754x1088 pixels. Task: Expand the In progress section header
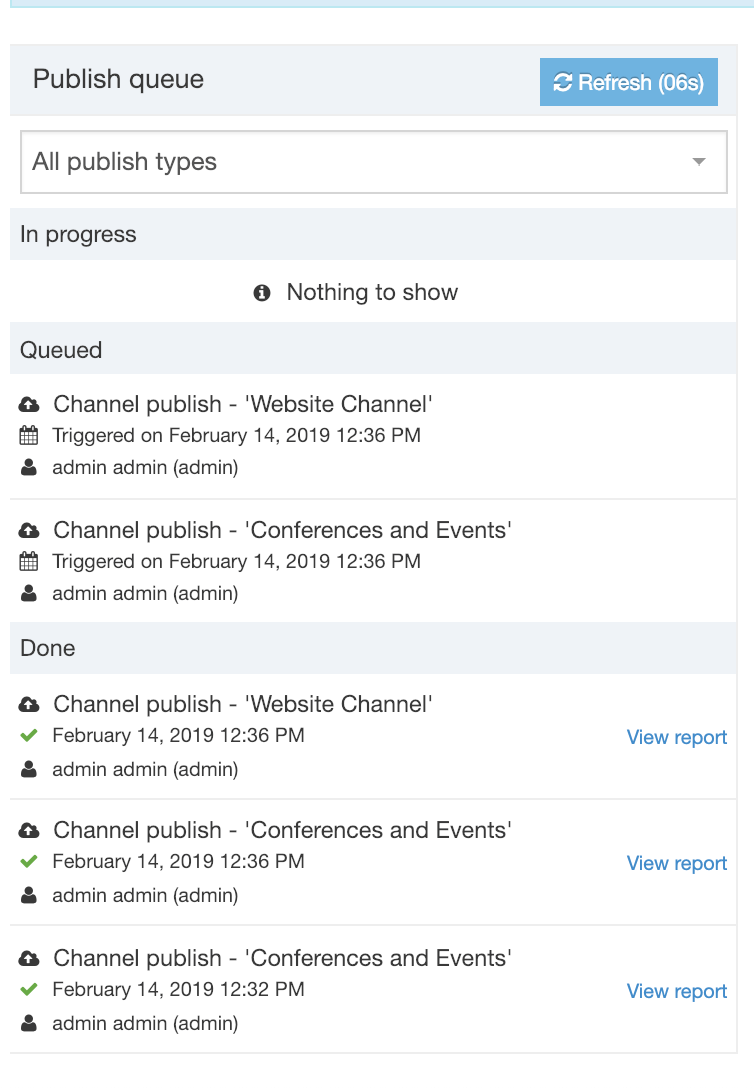pos(77,234)
